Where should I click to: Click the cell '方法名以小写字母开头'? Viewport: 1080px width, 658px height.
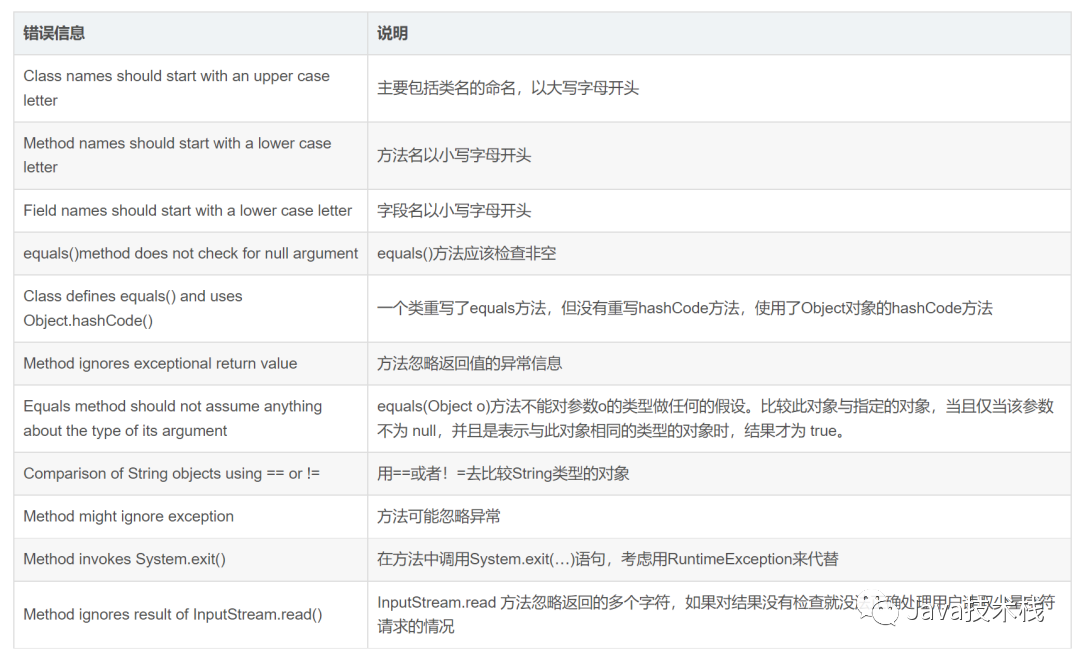(719, 155)
